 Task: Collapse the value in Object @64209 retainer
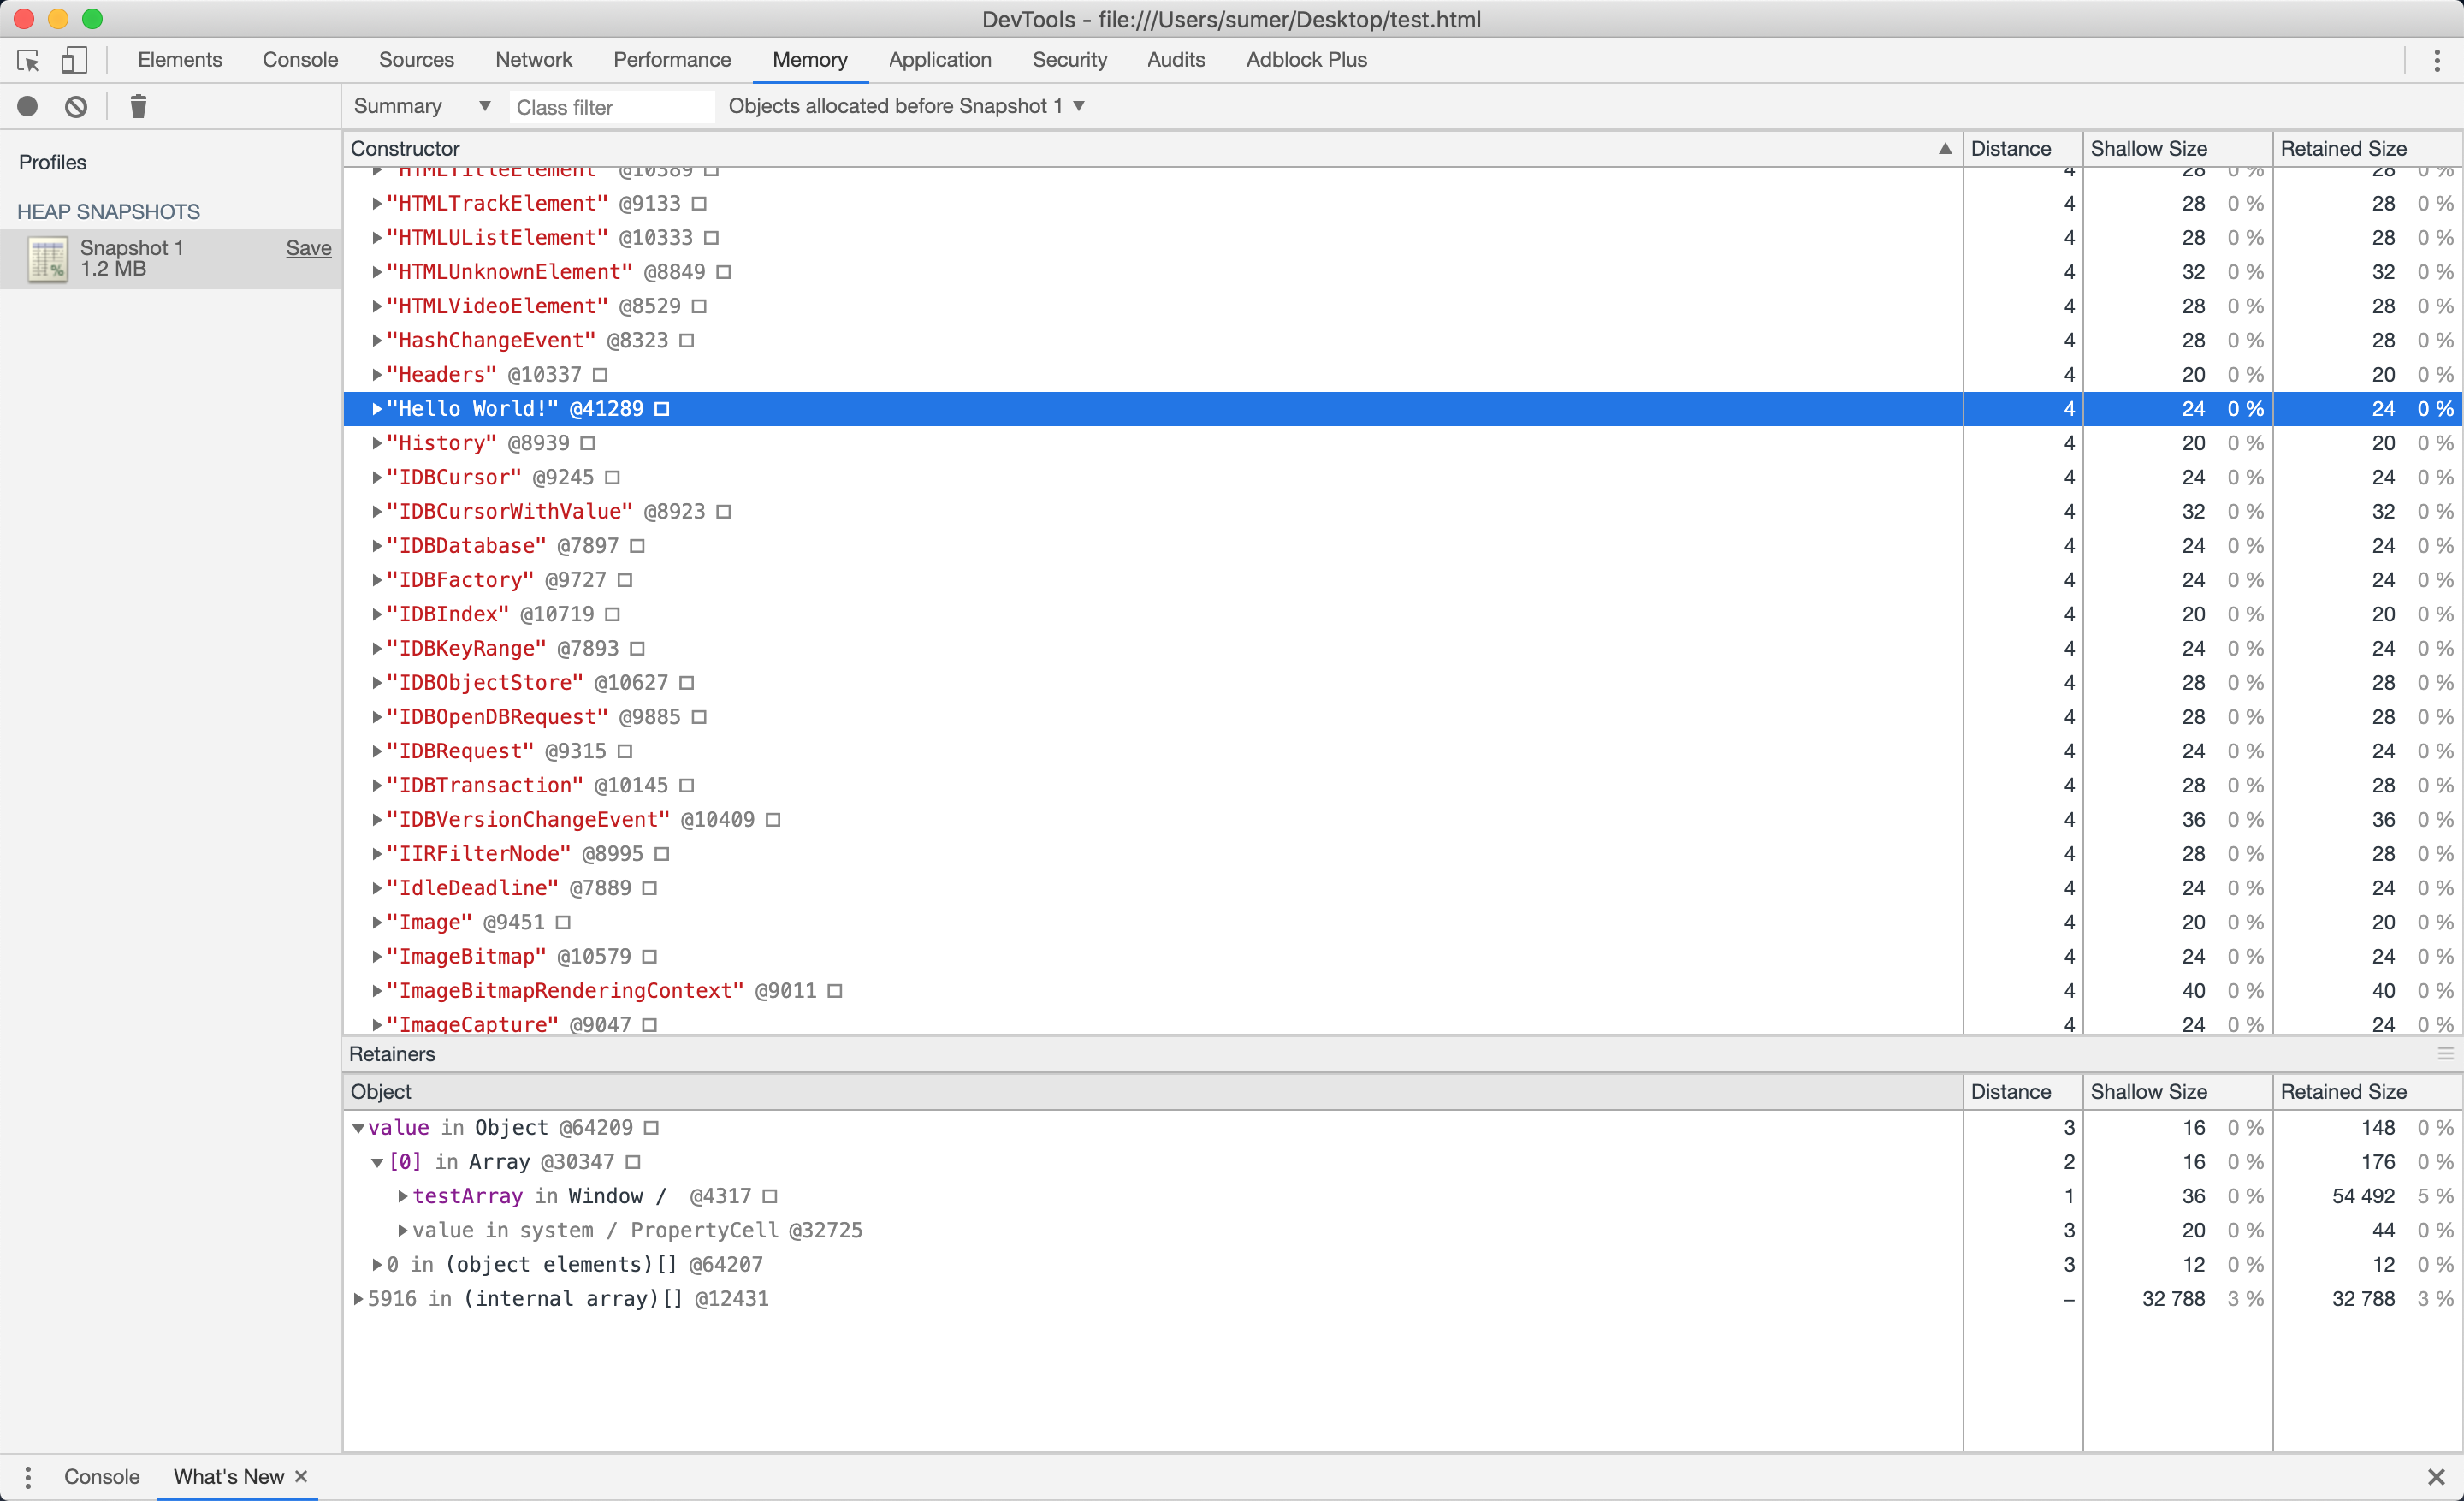point(358,1128)
